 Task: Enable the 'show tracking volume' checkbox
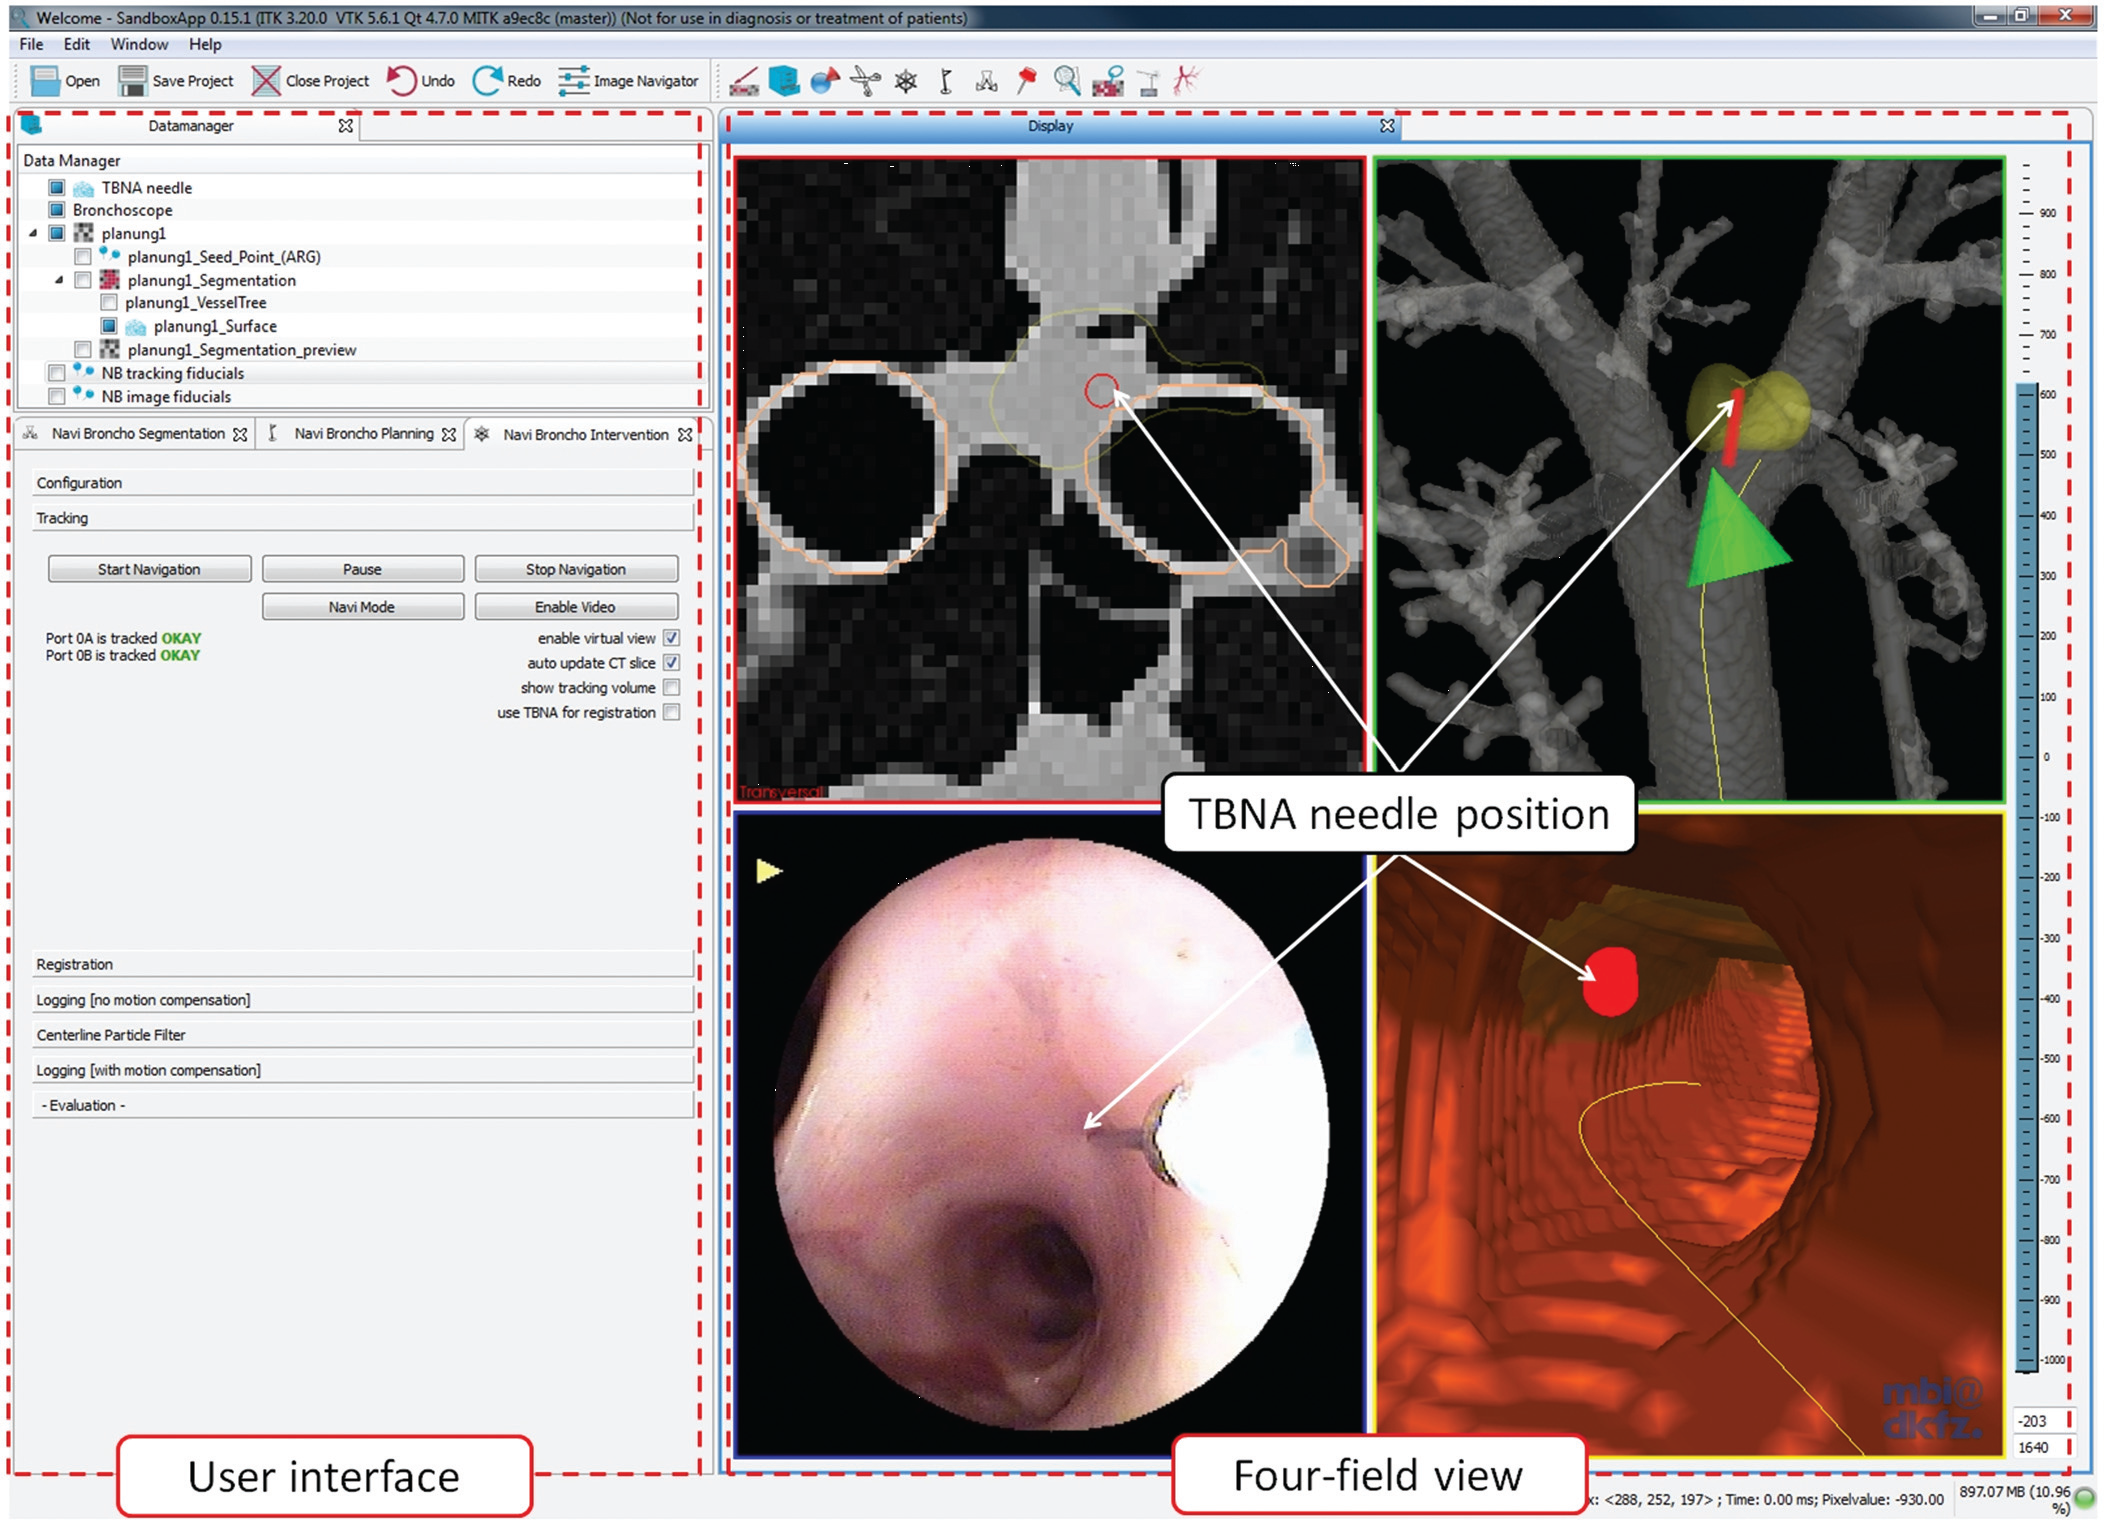click(x=672, y=688)
